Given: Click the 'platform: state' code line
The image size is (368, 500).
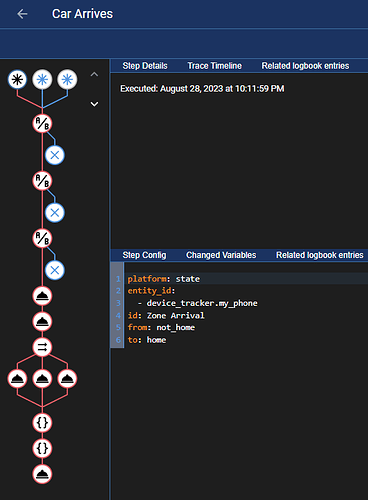Looking at the screenshot, I should 164,279.
